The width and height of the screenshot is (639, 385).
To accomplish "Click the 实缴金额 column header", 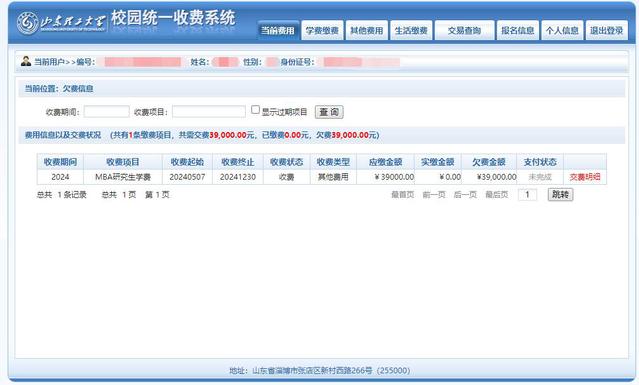I will tap(438, 162).
